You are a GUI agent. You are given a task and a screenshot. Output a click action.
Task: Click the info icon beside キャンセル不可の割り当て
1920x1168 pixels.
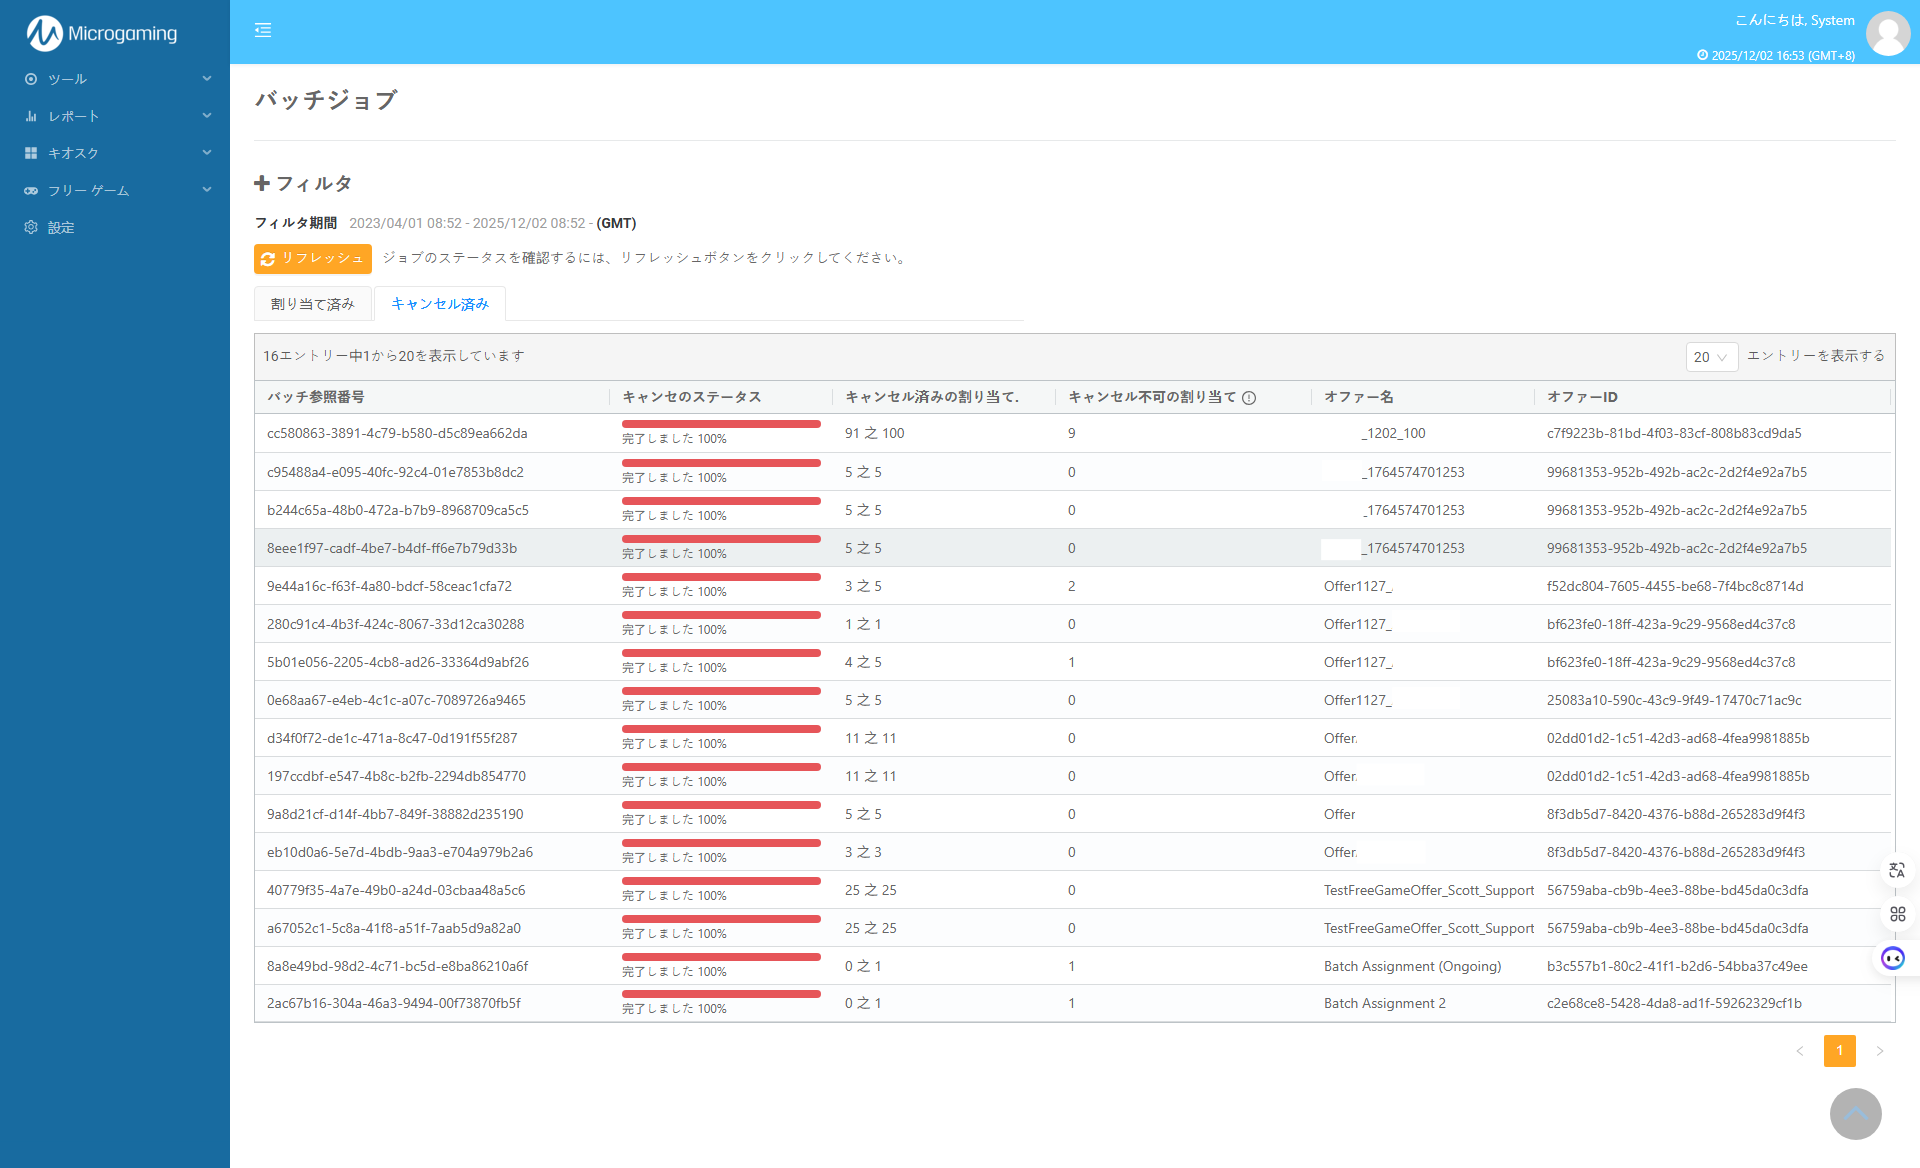(1249, 398)
